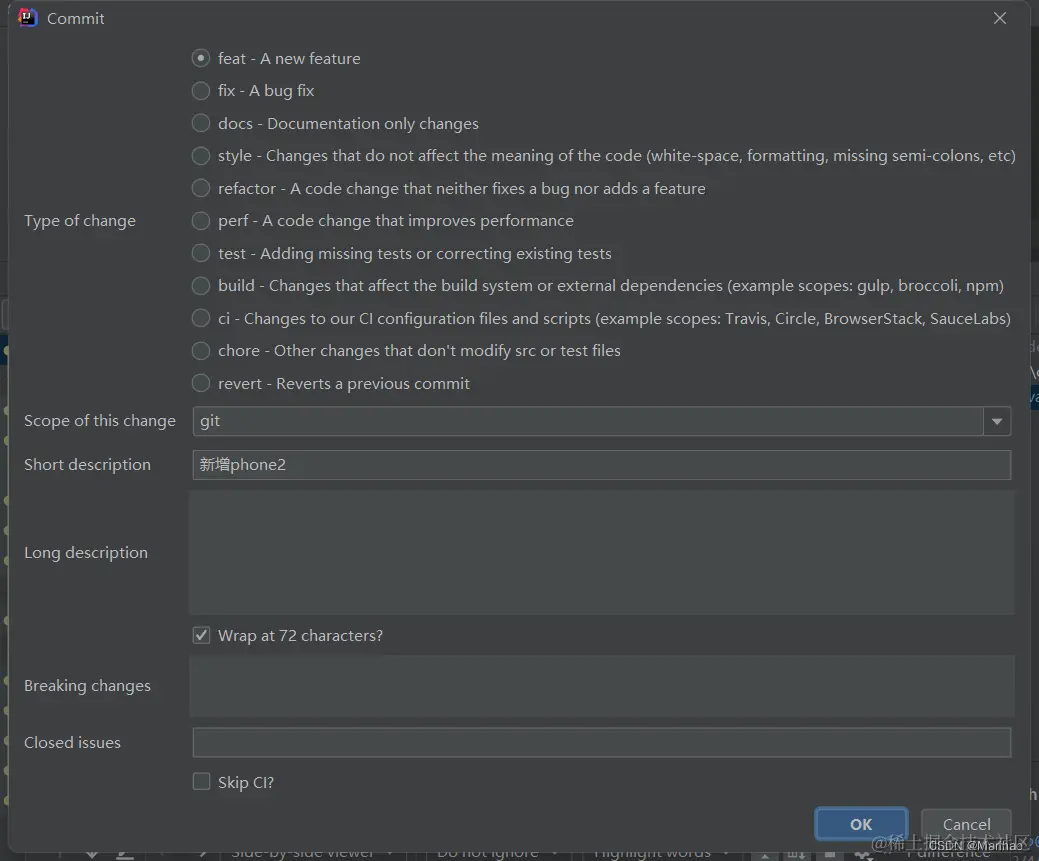Click the 'Closed issues' label
Screen dimensions: 1039x861
coord(72,742)
